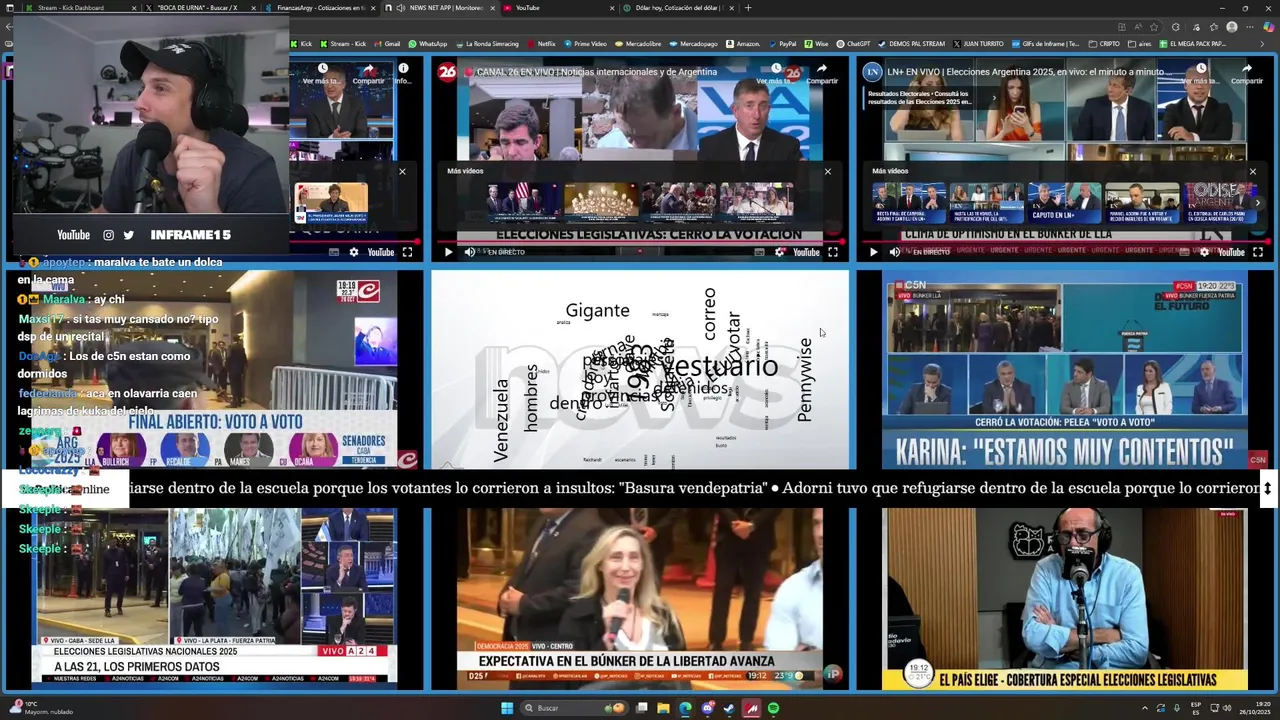Open WhatsApp bookmark
Image resolution: width=1280 pixels, height=720 pixels.
tap(427, 44)
